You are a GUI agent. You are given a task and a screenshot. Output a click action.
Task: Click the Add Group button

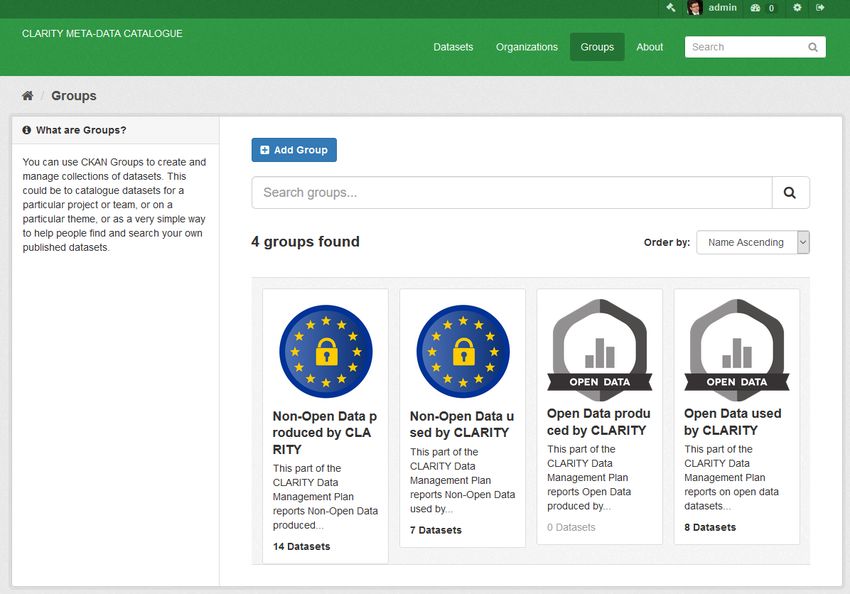(x=294, y=150)
